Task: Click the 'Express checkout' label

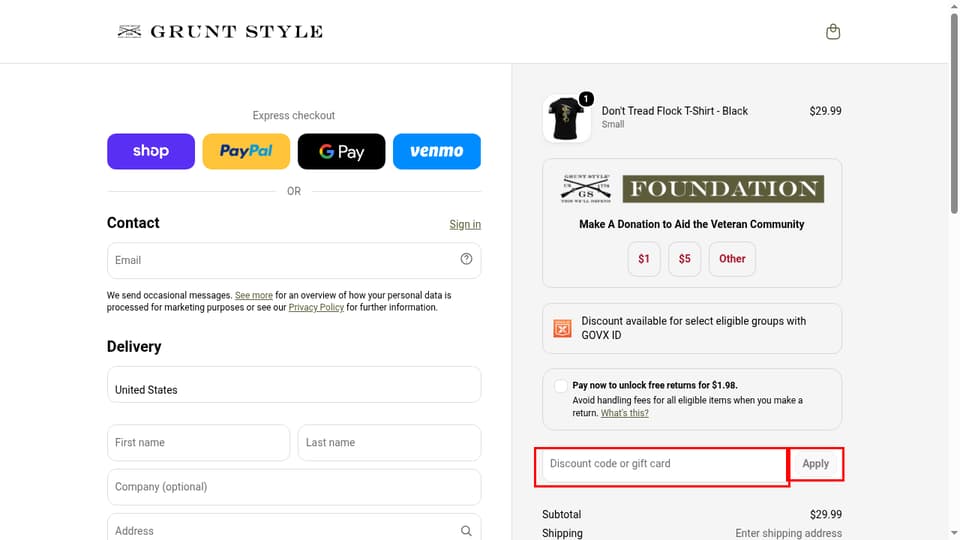Action: pyautogui.click(x=294, y=116)
